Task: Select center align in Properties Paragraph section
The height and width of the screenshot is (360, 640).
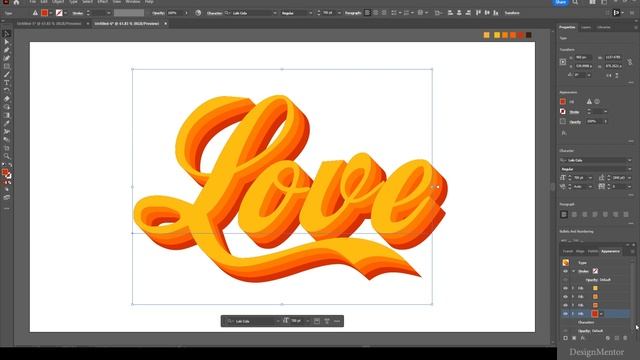Action: (x=574, y=215)
